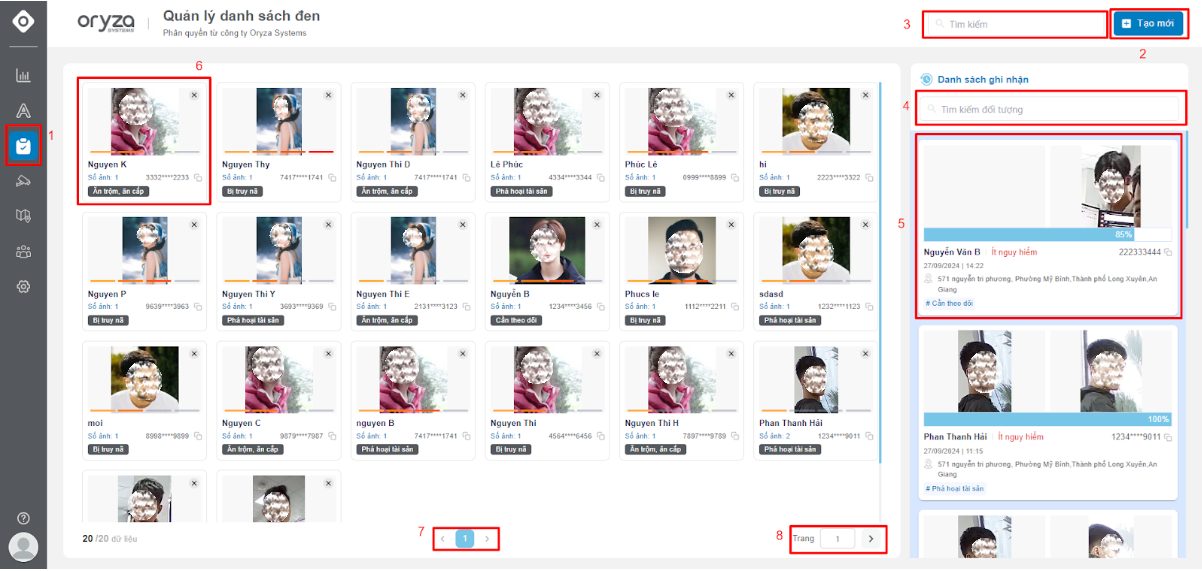Remove the sdasd card with X
This screenshot has width=1202, height=571.
[865, 225]
